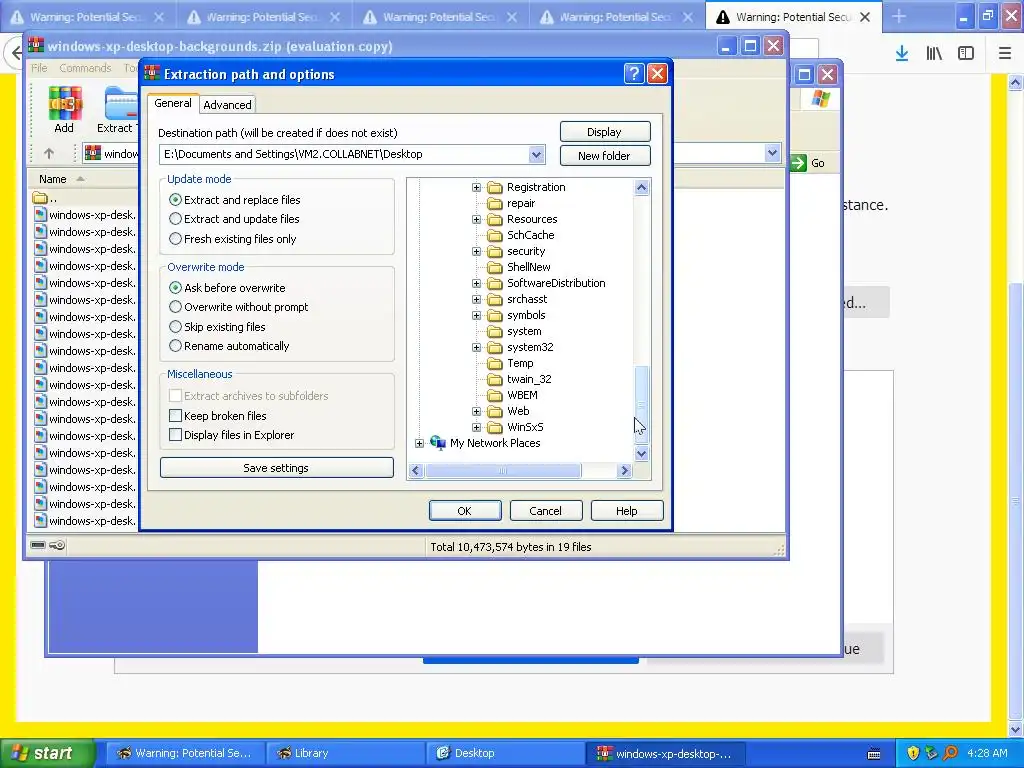The height and width of the screenshot is (768, 1024).
Task: Toggle the Firefox sidebar icon
Action: (x=966, y=54)
